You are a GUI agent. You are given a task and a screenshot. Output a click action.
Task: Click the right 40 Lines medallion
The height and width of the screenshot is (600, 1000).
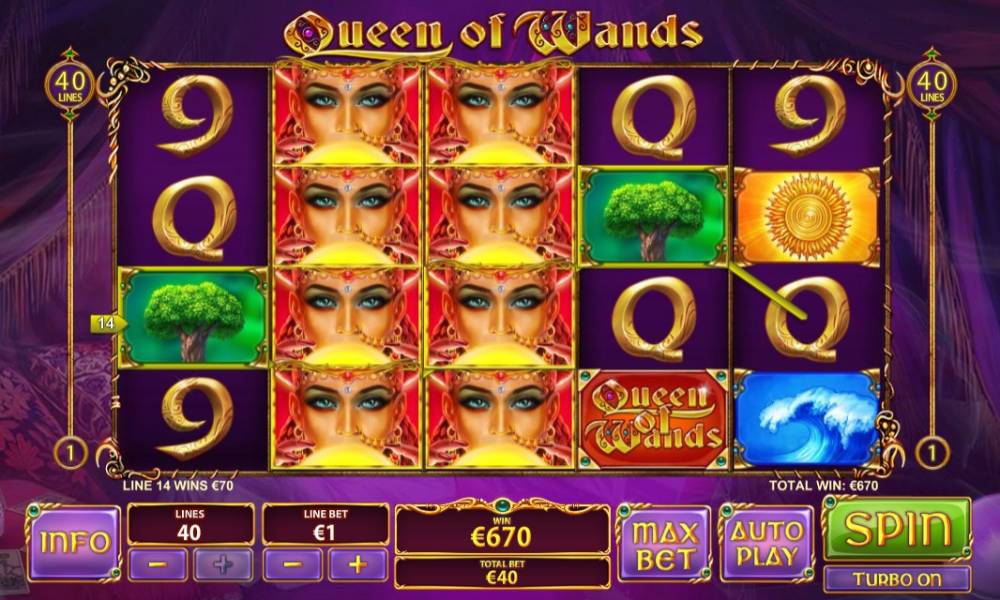(932, 85)
